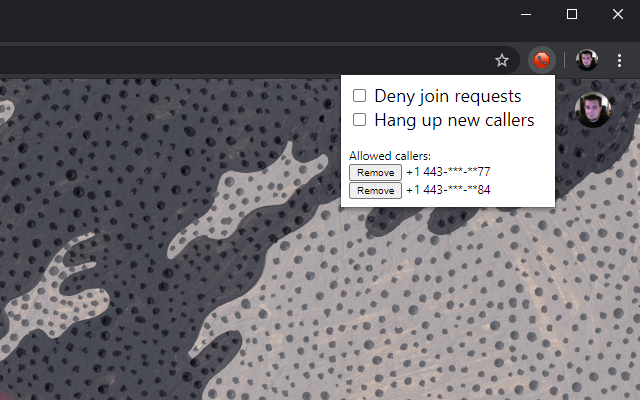
Task: Maximize the browser window
Action: [572, 14]
